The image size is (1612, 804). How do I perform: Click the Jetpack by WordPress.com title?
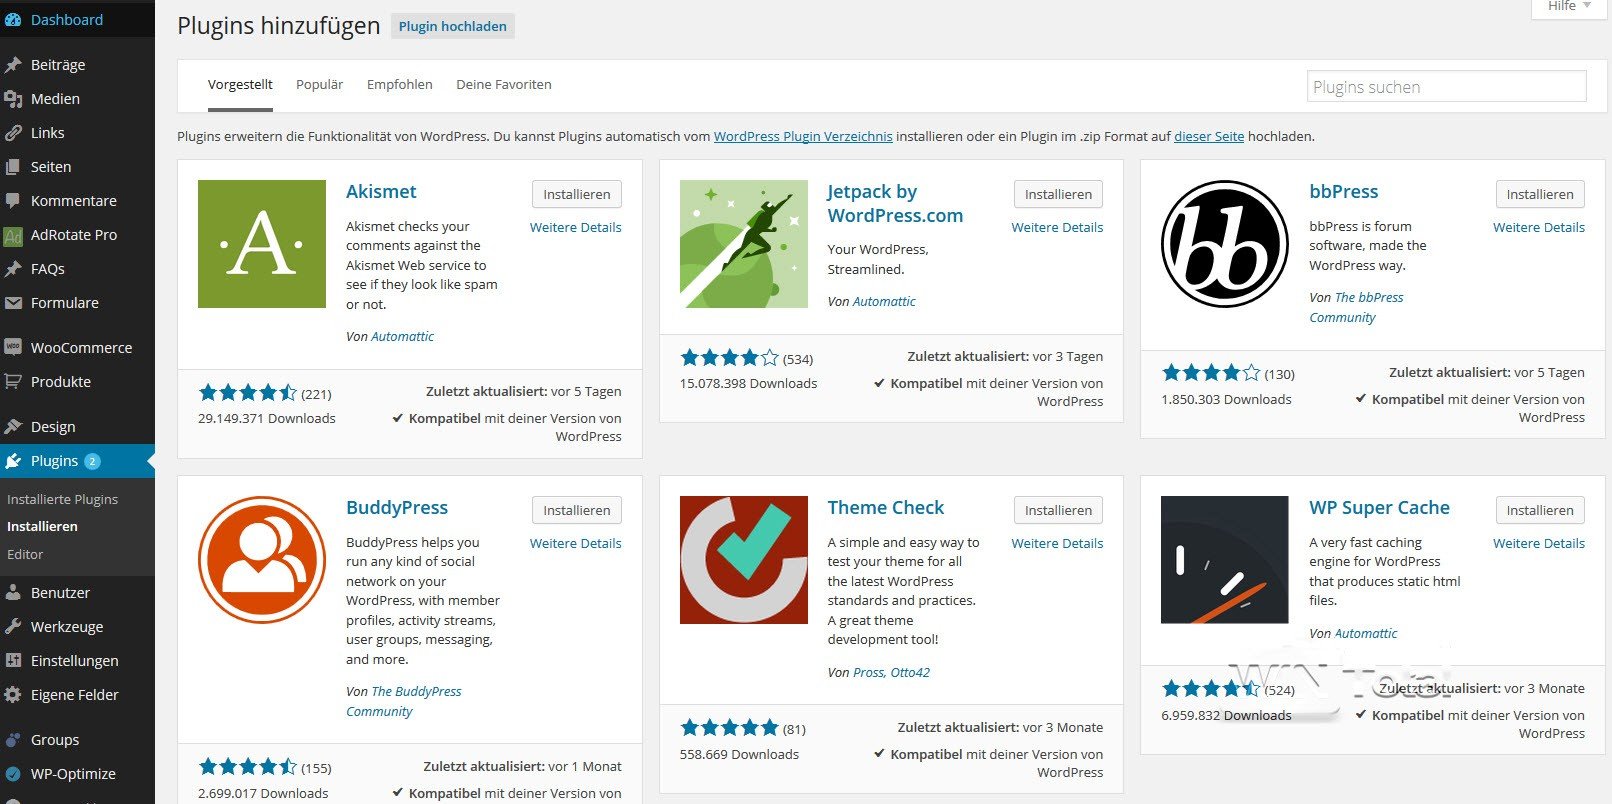coord(895,203)
